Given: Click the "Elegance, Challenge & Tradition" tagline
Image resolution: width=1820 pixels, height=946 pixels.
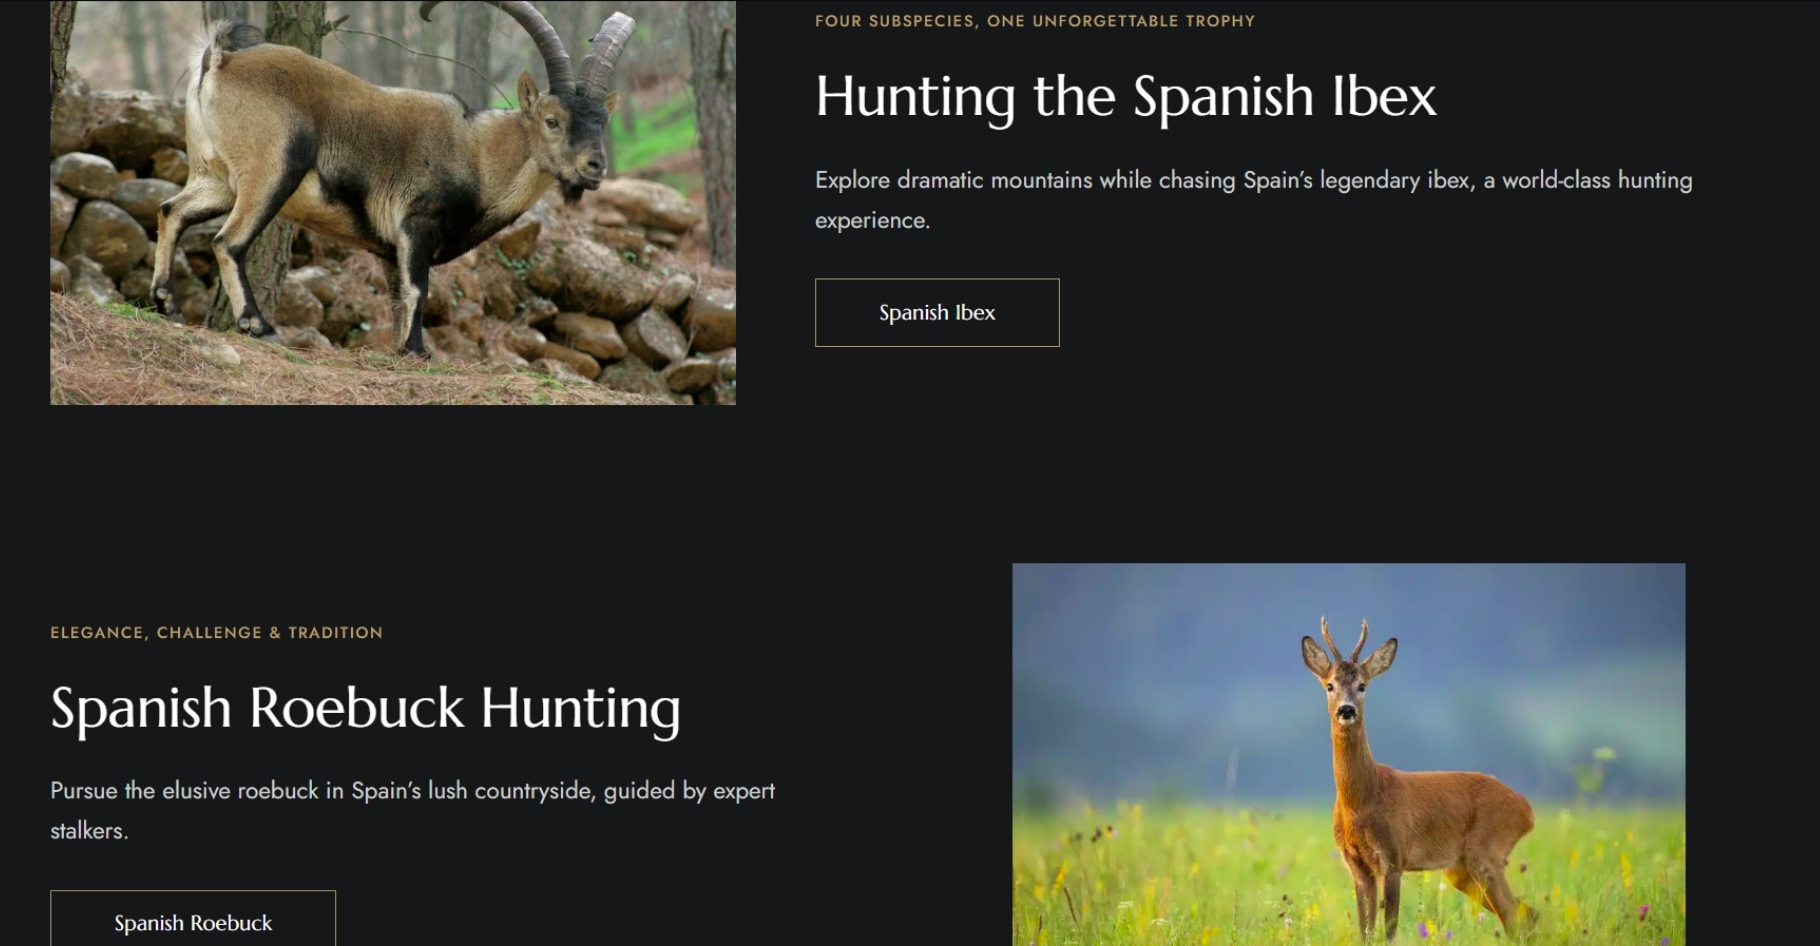Looking at the screenshot, I should (x=216, y=632).
